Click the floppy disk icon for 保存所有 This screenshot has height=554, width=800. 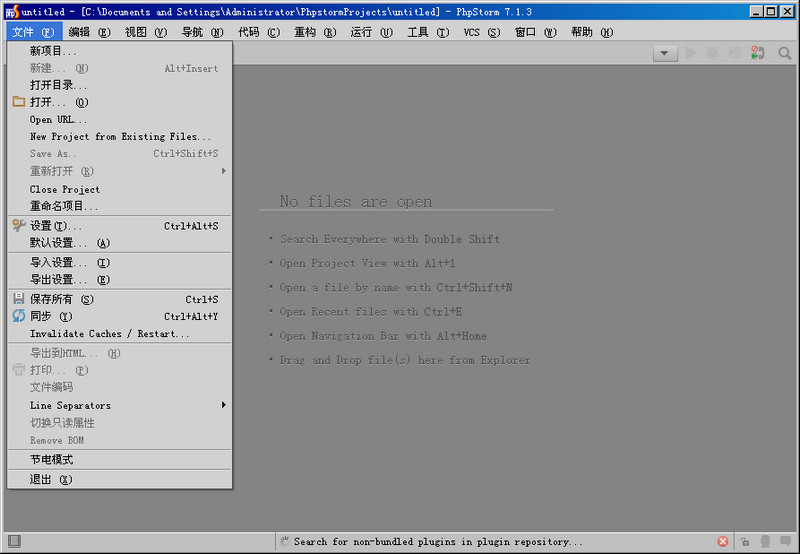(19, 298)
